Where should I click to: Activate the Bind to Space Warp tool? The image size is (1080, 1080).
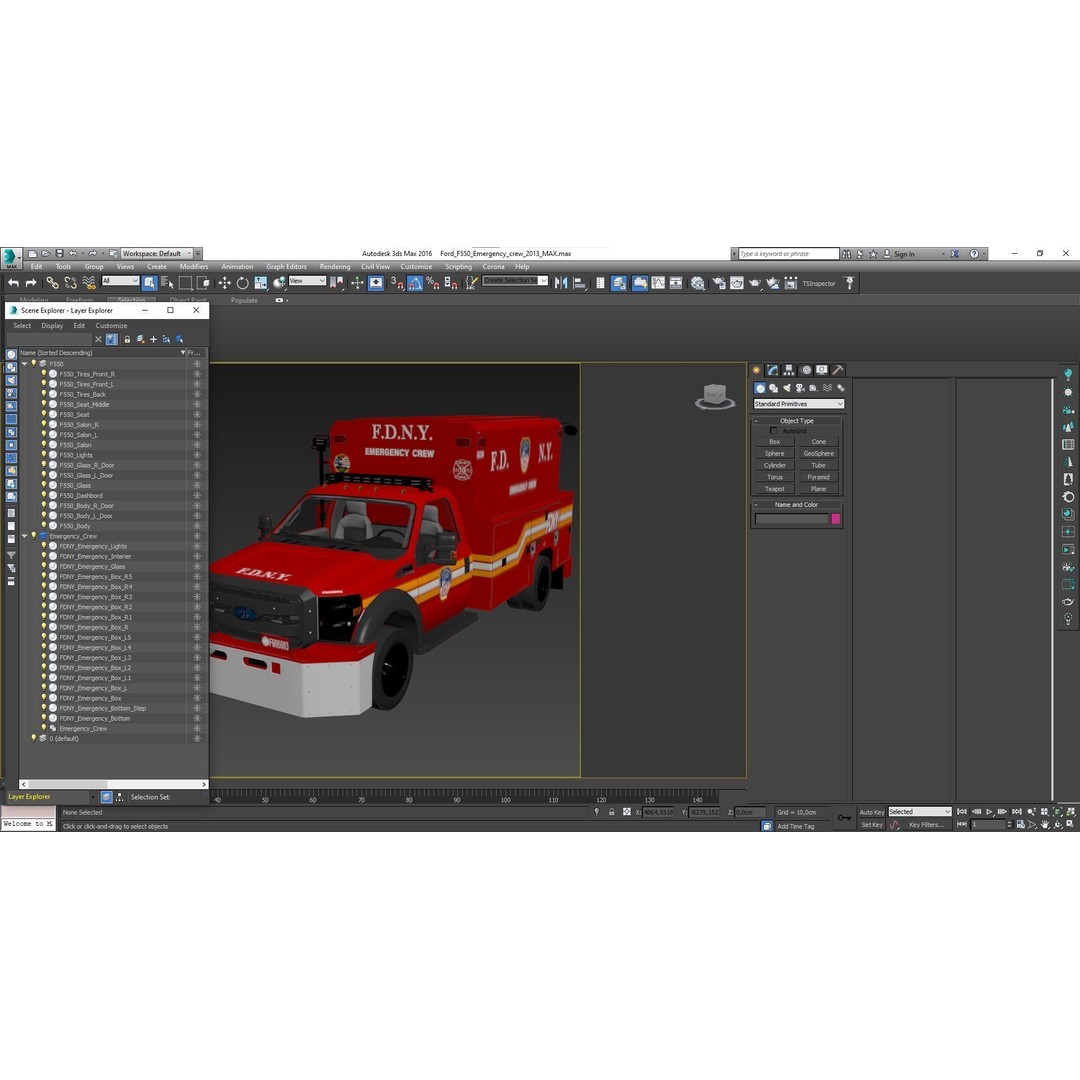click(x=89, y=283)
